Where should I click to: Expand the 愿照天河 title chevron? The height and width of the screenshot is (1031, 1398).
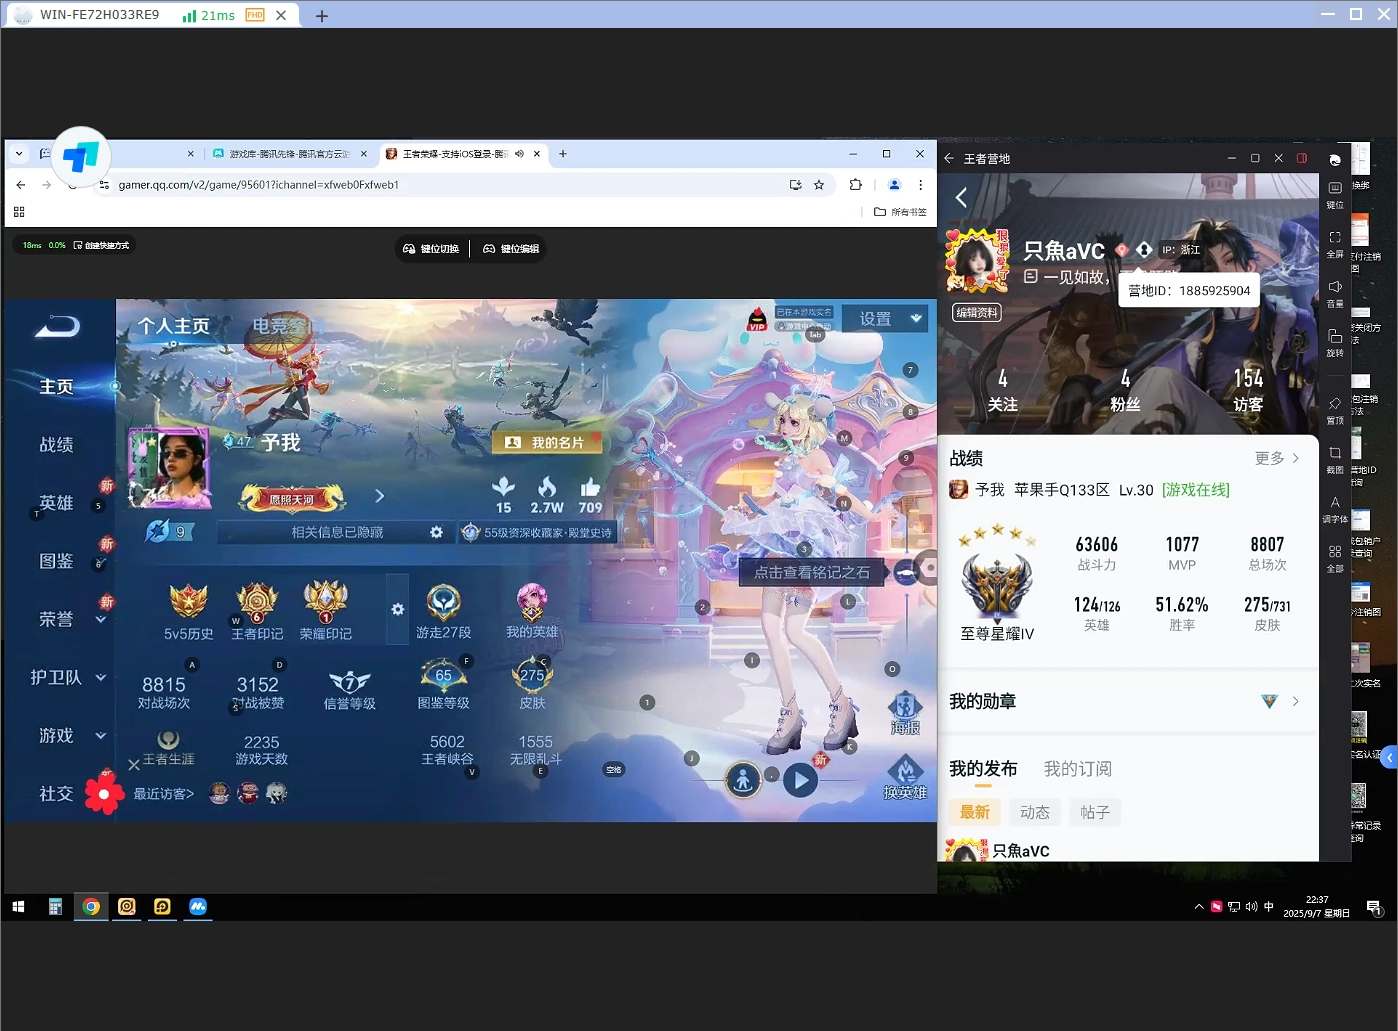pyautogui.click(x=379, y=496)
